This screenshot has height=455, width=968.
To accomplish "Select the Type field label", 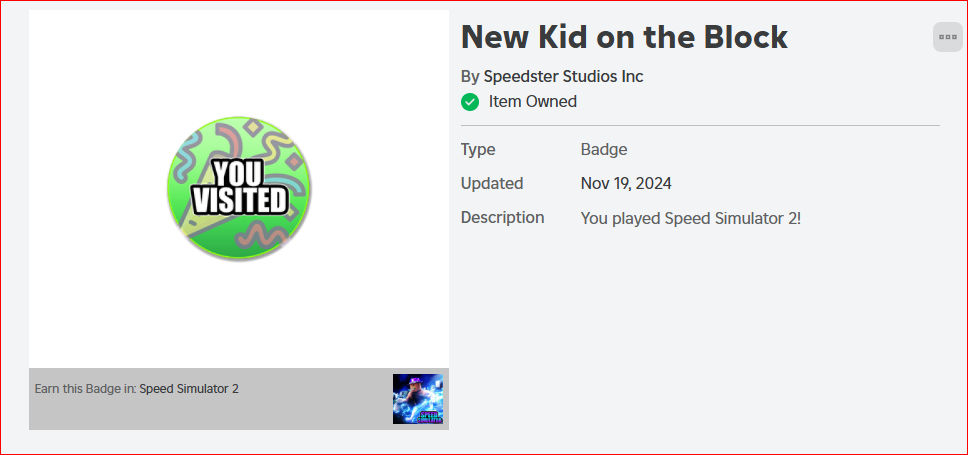I will pos(478,150).
